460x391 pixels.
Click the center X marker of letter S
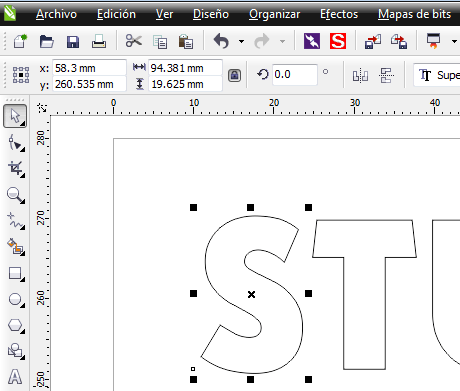point(251,294)
